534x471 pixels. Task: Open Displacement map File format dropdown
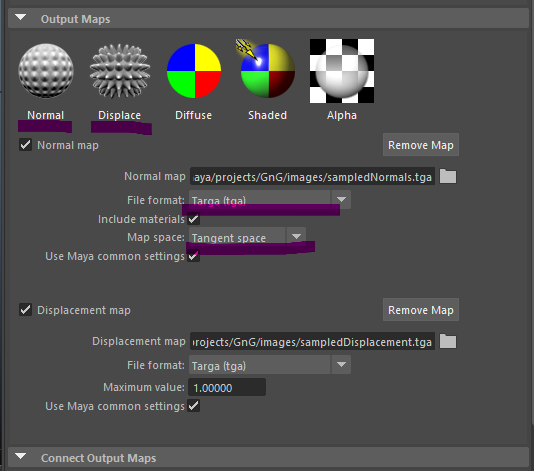coord(270,365)
